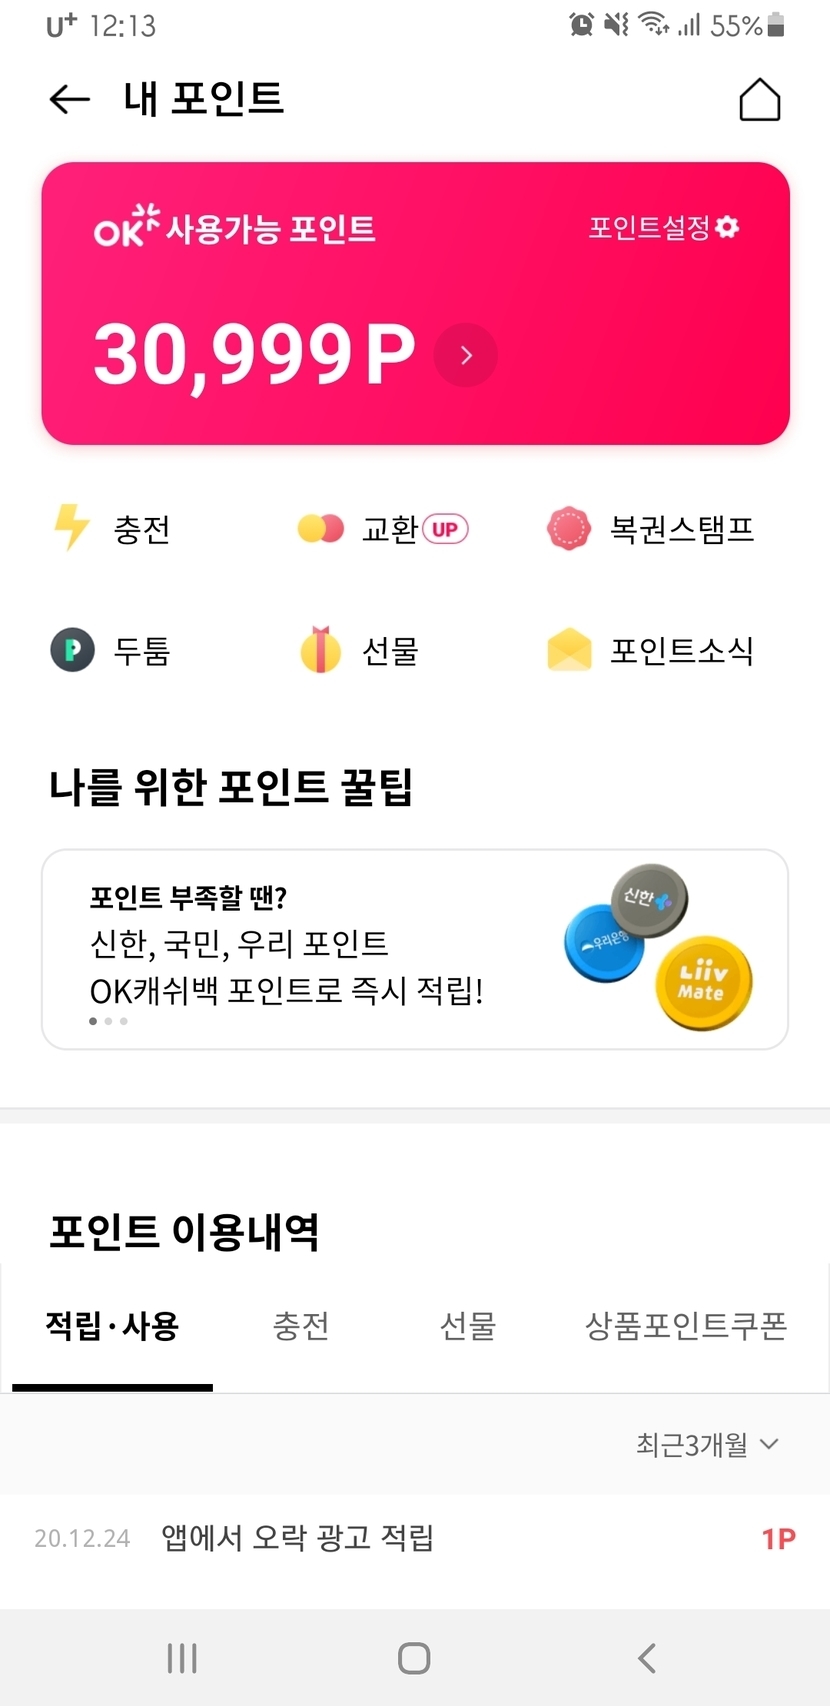Image resolution: width=830 pixels, height=1706 pixels.
Task: Open the 선물 gift icon
Action: tap(320, 650)
